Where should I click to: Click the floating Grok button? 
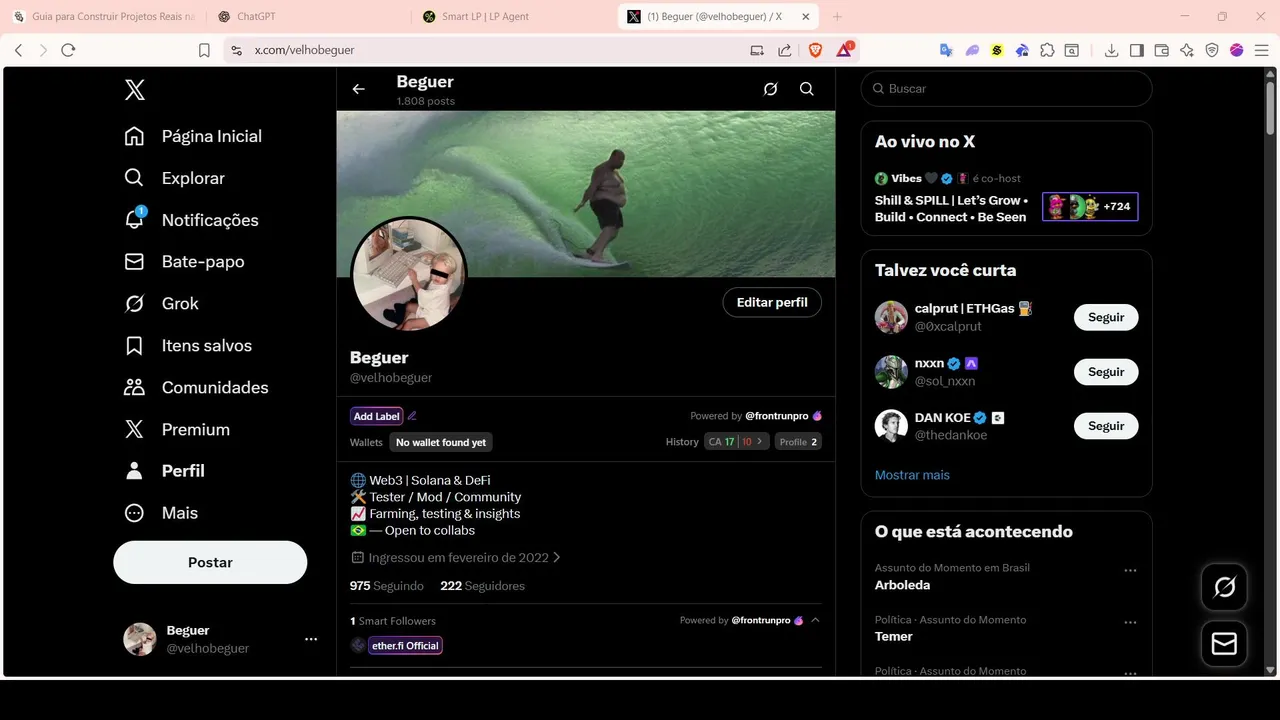[1224, 587]
